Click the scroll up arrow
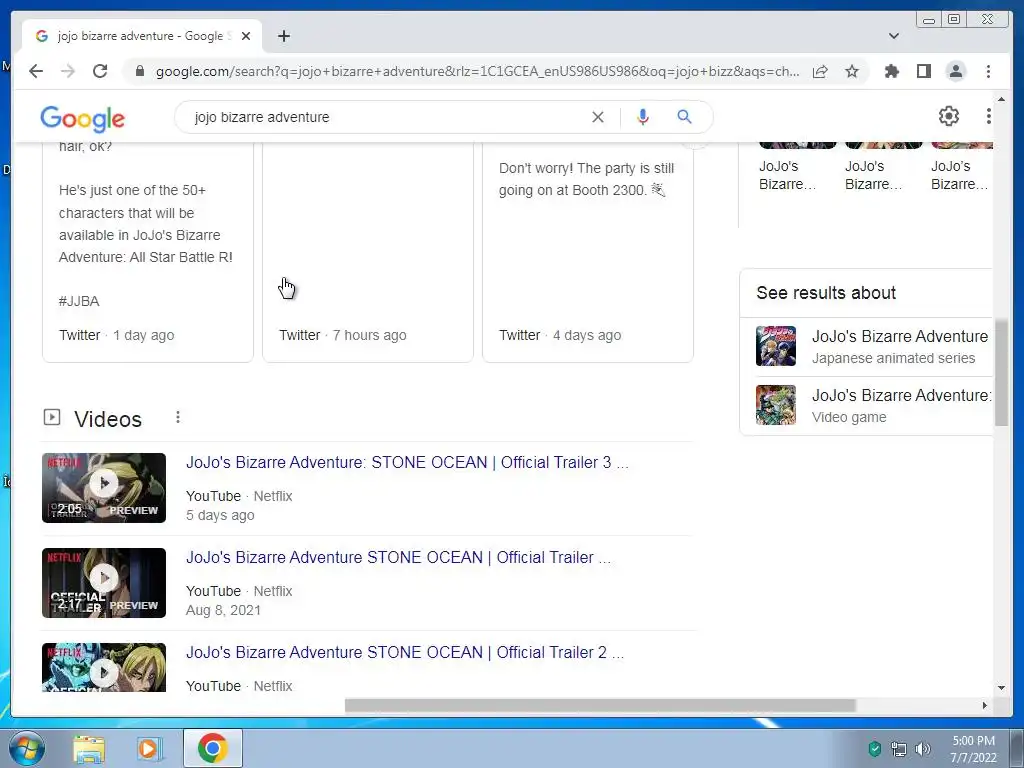 1002,99
